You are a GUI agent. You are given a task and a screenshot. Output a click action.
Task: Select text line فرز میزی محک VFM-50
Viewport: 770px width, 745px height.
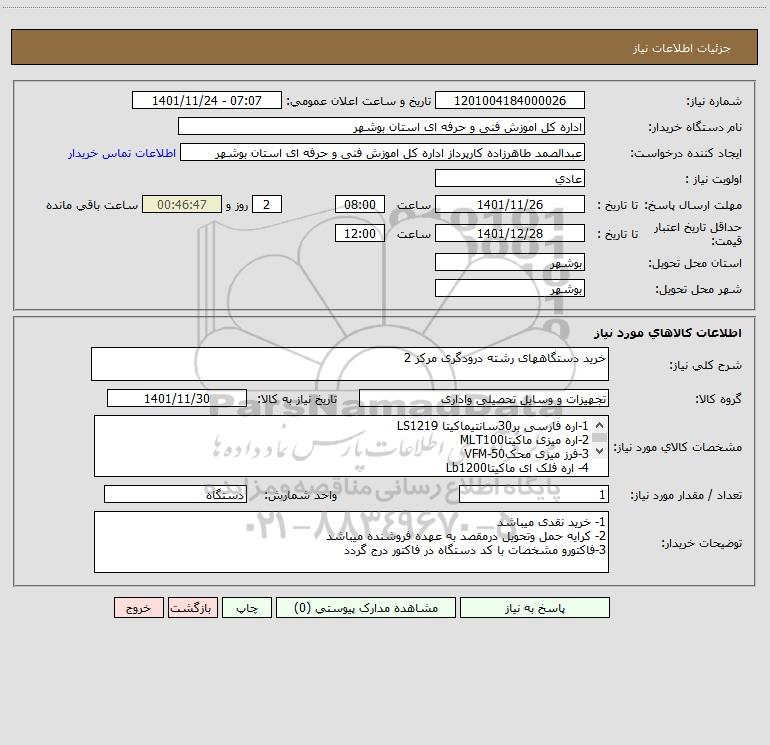[x=526, y=453]
